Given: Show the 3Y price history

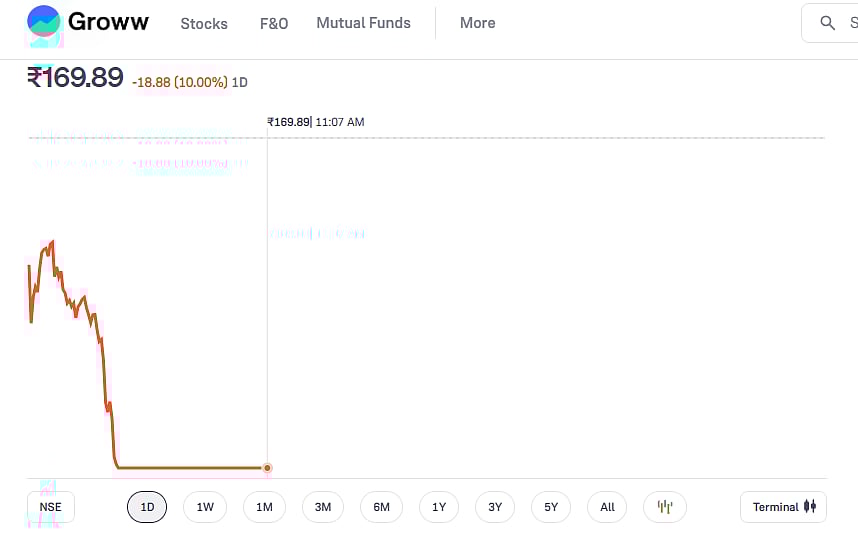Looking at the screenshot, I should coord(495,507).
